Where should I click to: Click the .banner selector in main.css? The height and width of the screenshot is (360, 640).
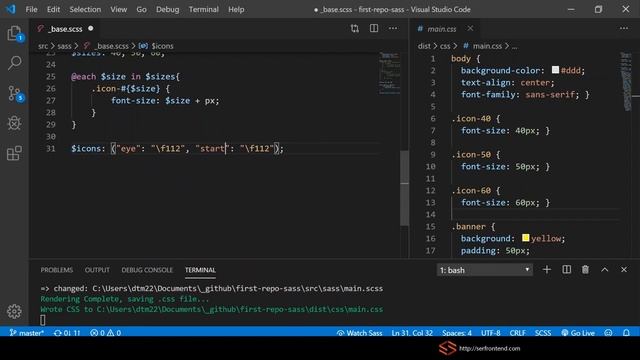click(x=469, y=227)
